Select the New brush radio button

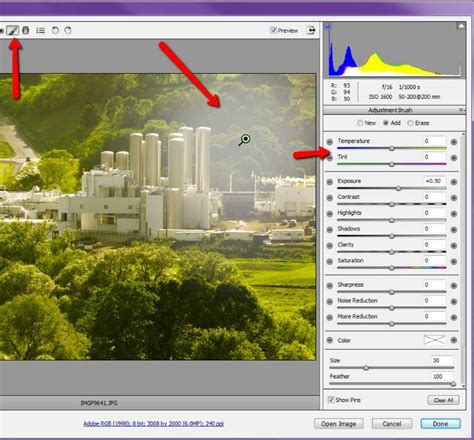tap(360, 123)
